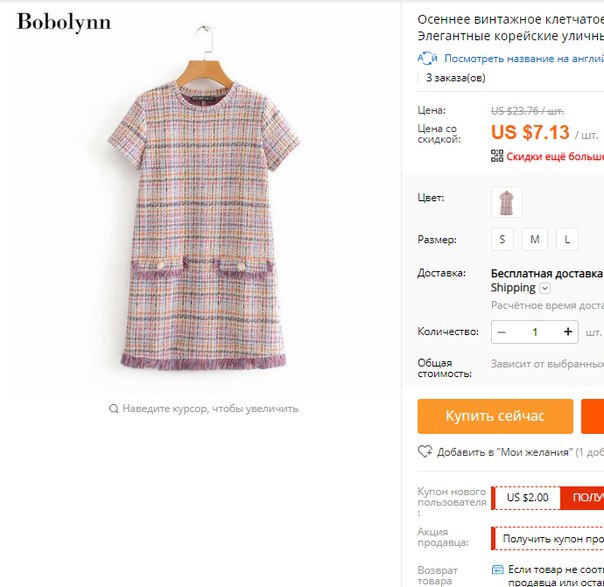Expand the Shipping method dropdown arrow

click(545, 288)
